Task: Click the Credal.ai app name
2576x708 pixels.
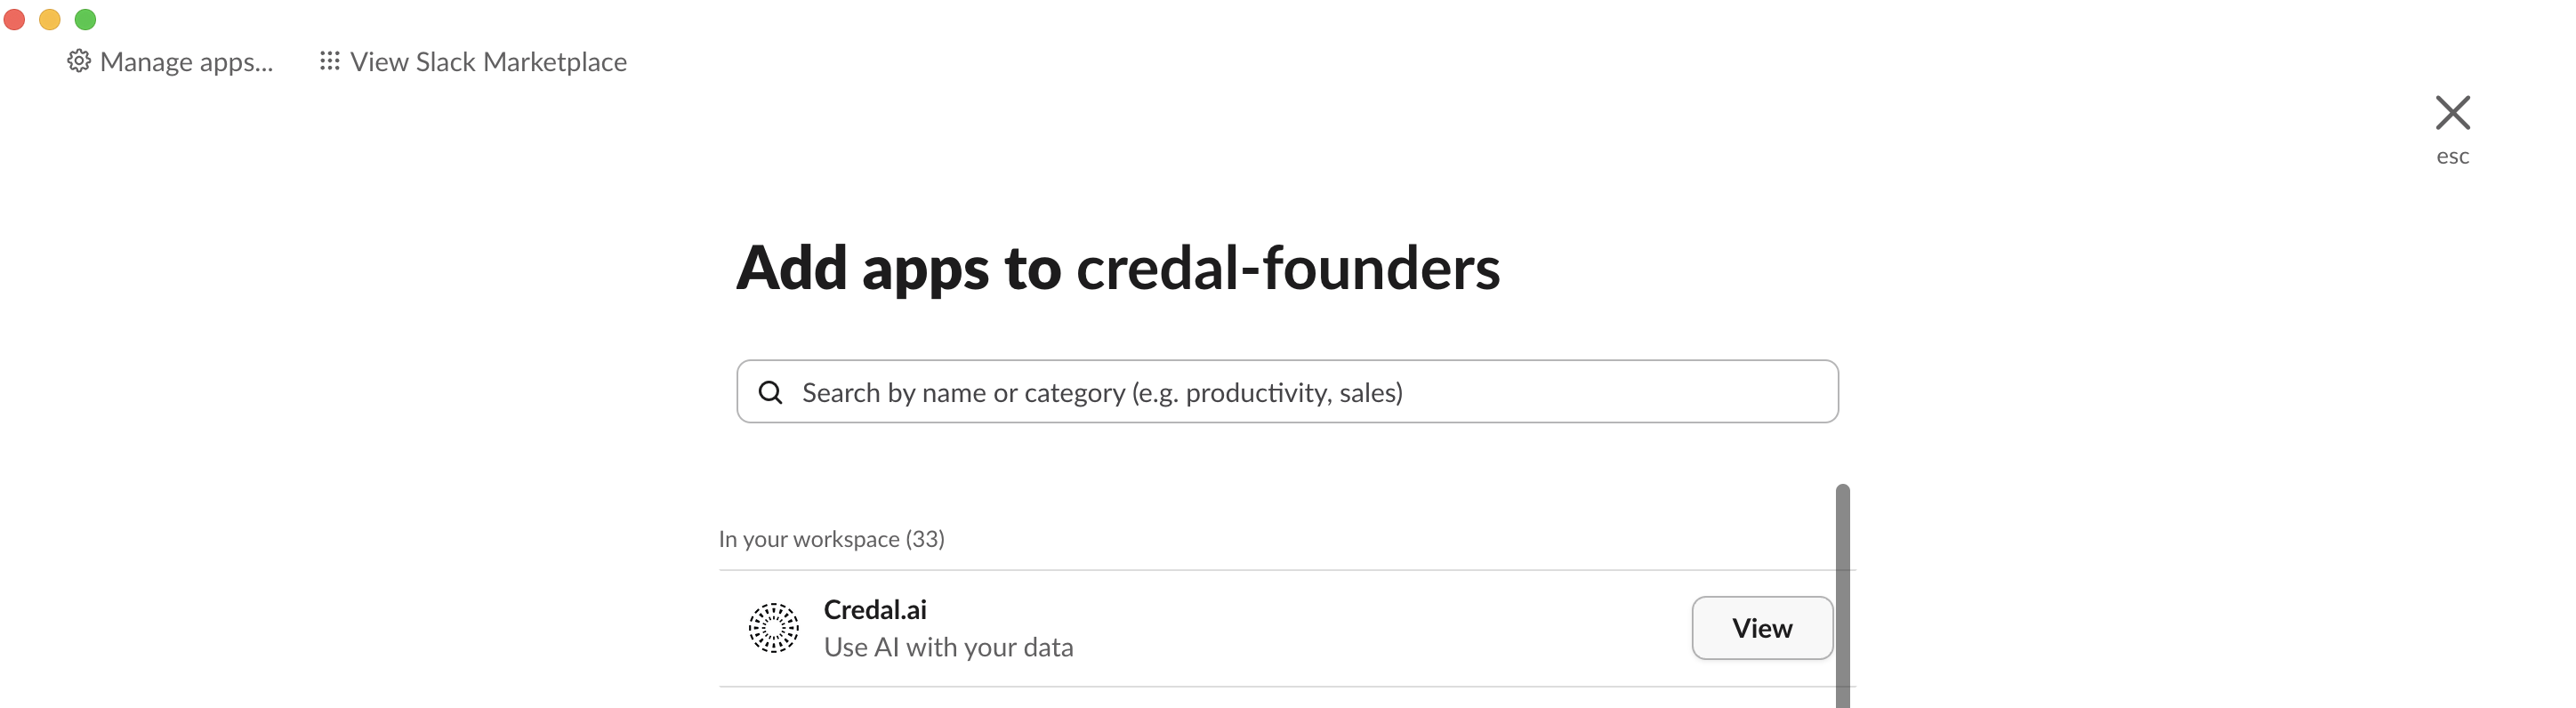Action: [x=875, y=610]
